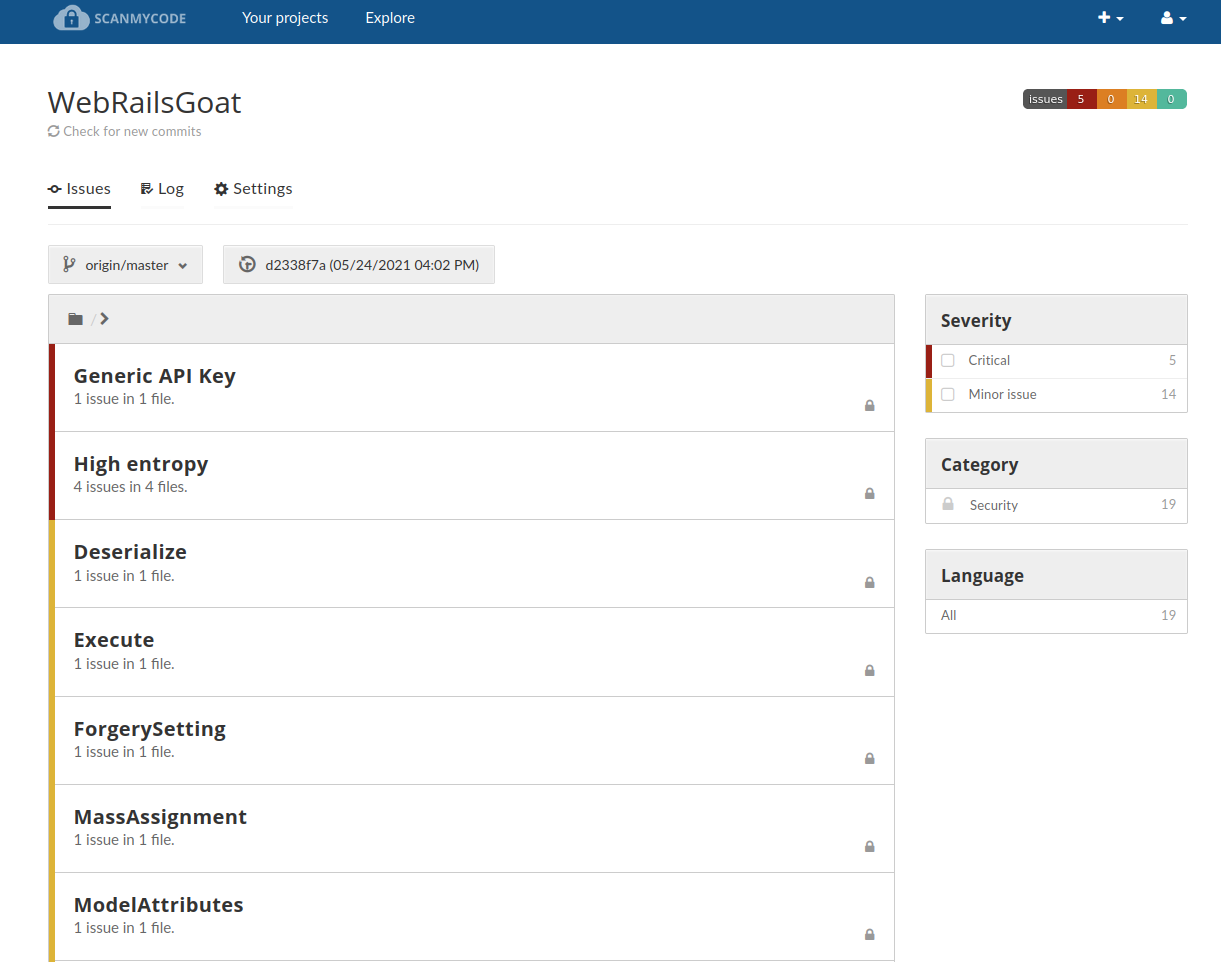The width and height of the screenshot is (1221, 962).
Task: Click the lock icon on Generic API Key row
Action: (869, 406)
